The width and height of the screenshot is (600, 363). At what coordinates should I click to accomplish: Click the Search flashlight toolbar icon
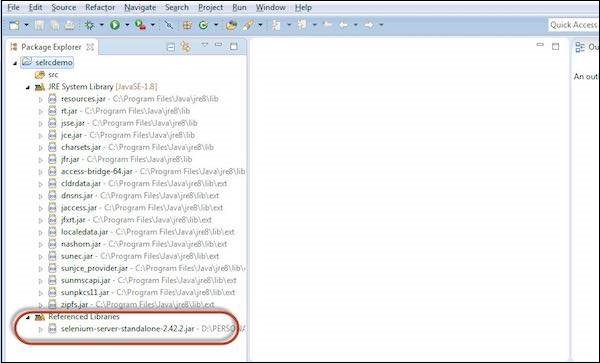click(248, 25)
